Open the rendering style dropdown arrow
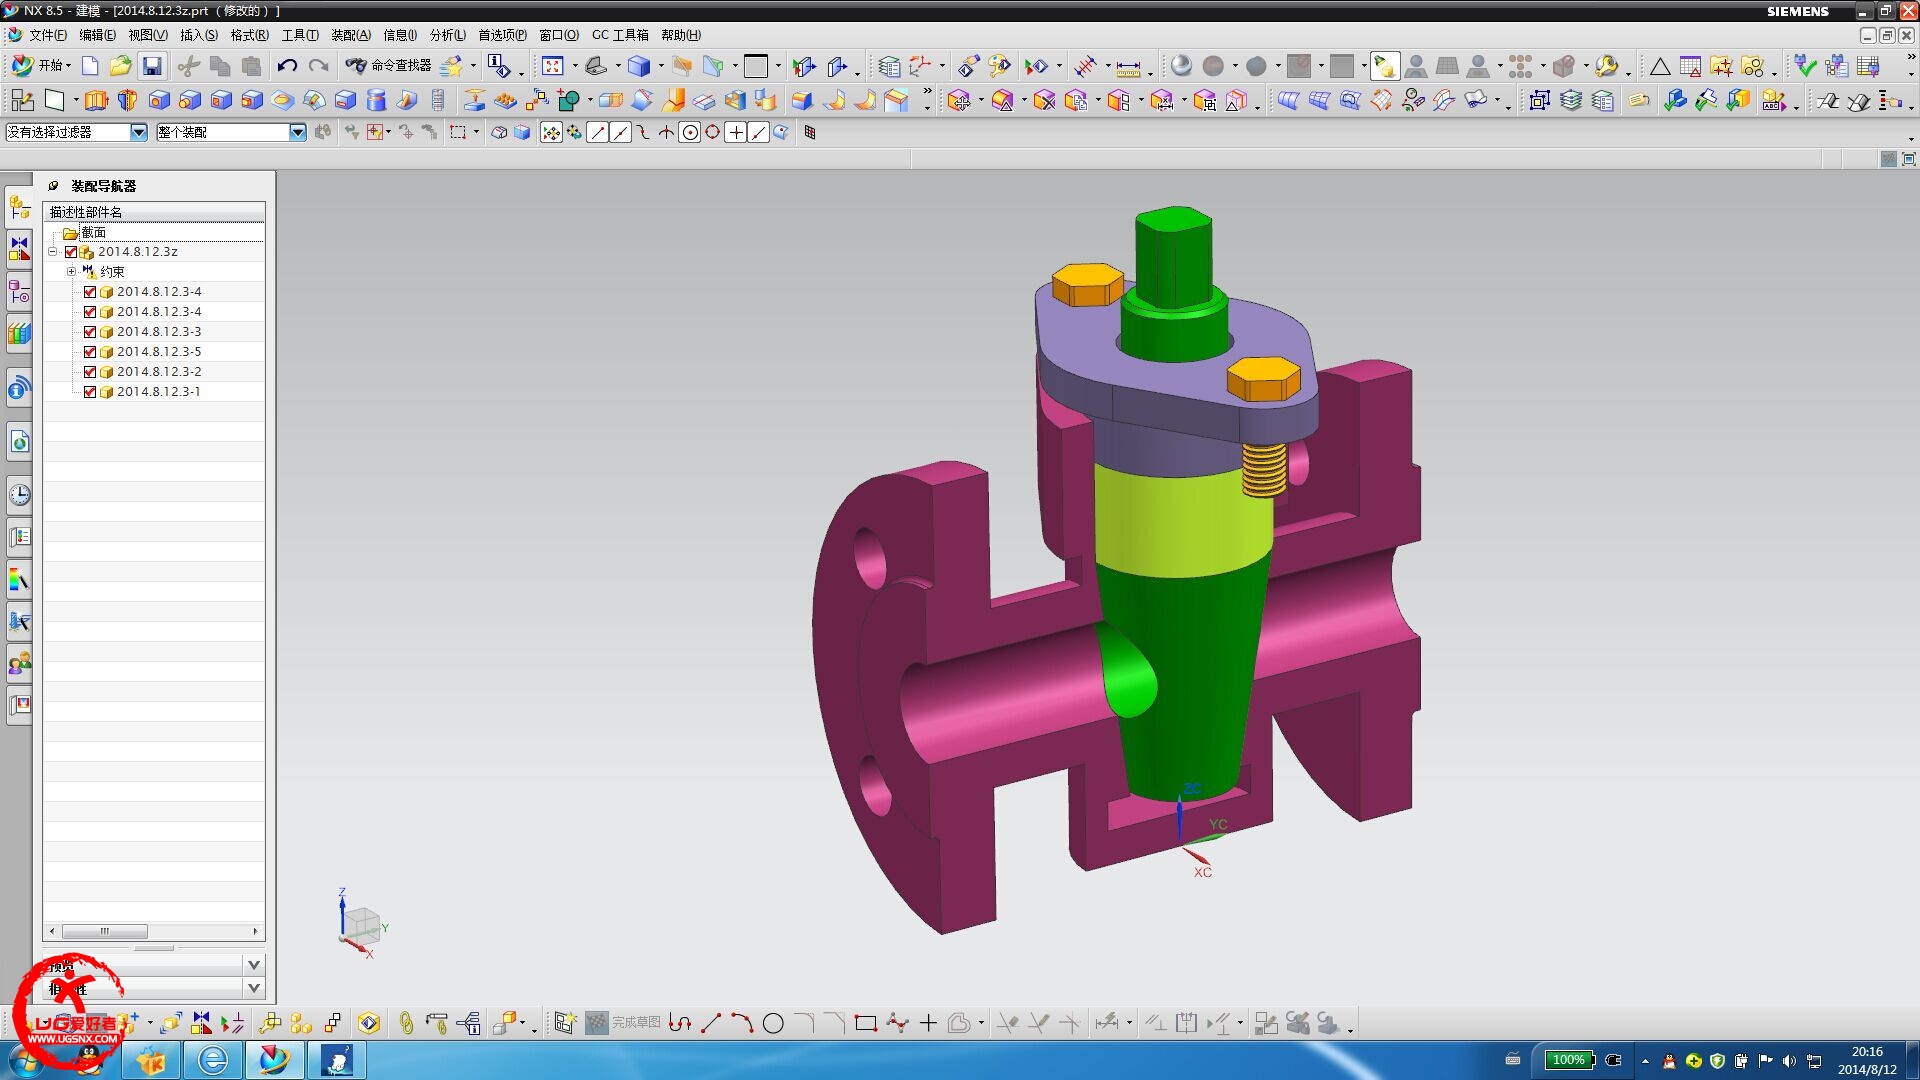 (661, 67)
